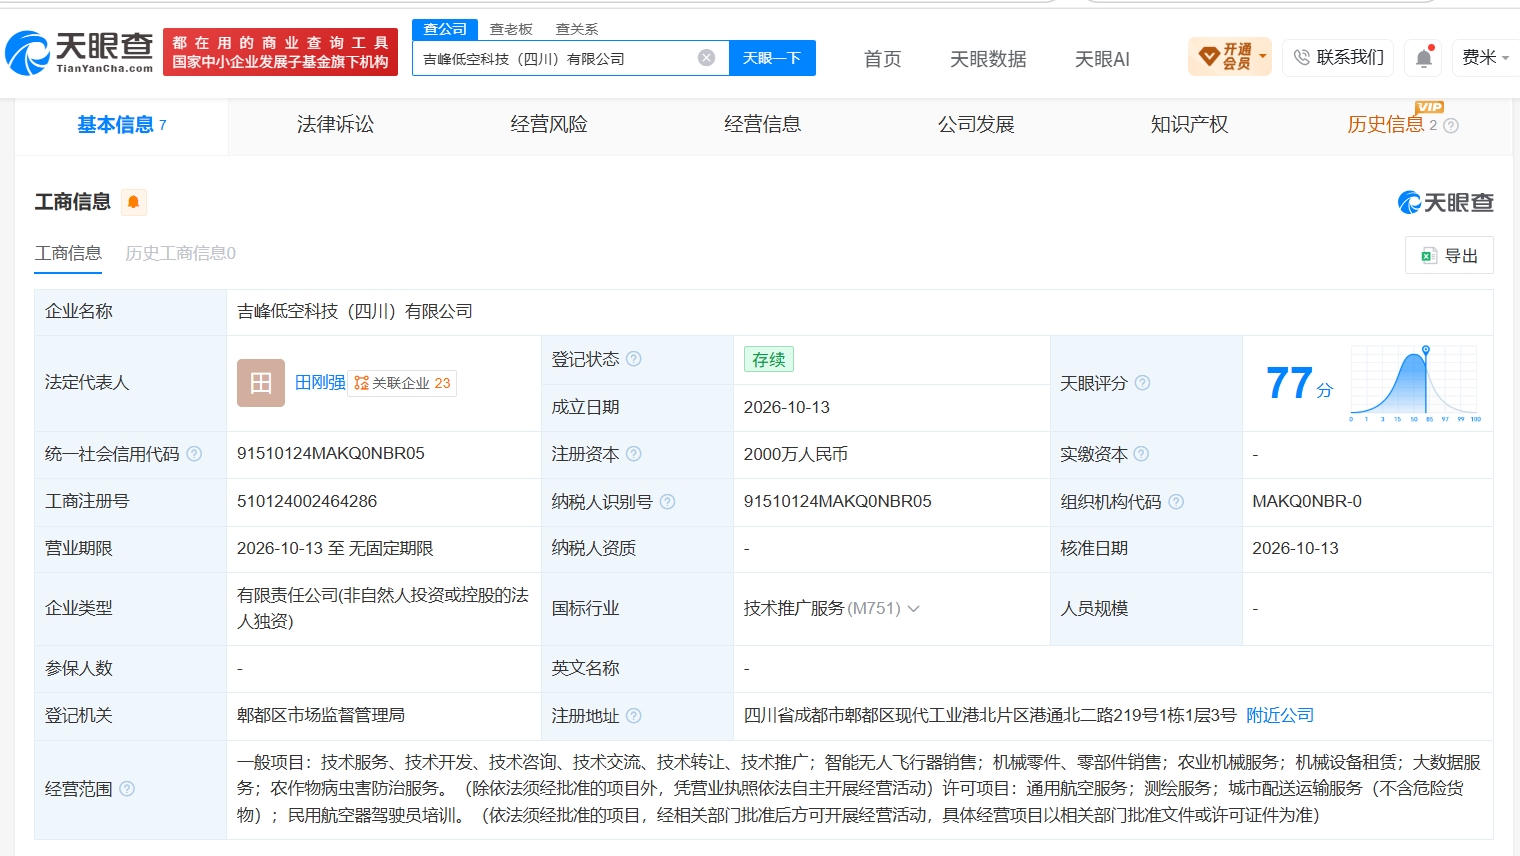Navigate to 首页 in the top nav
1520x856 pixels.
click(882, 59)
